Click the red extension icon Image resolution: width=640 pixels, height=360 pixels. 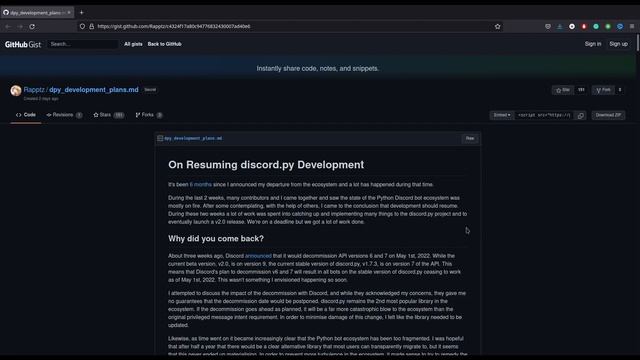[584, 27]
